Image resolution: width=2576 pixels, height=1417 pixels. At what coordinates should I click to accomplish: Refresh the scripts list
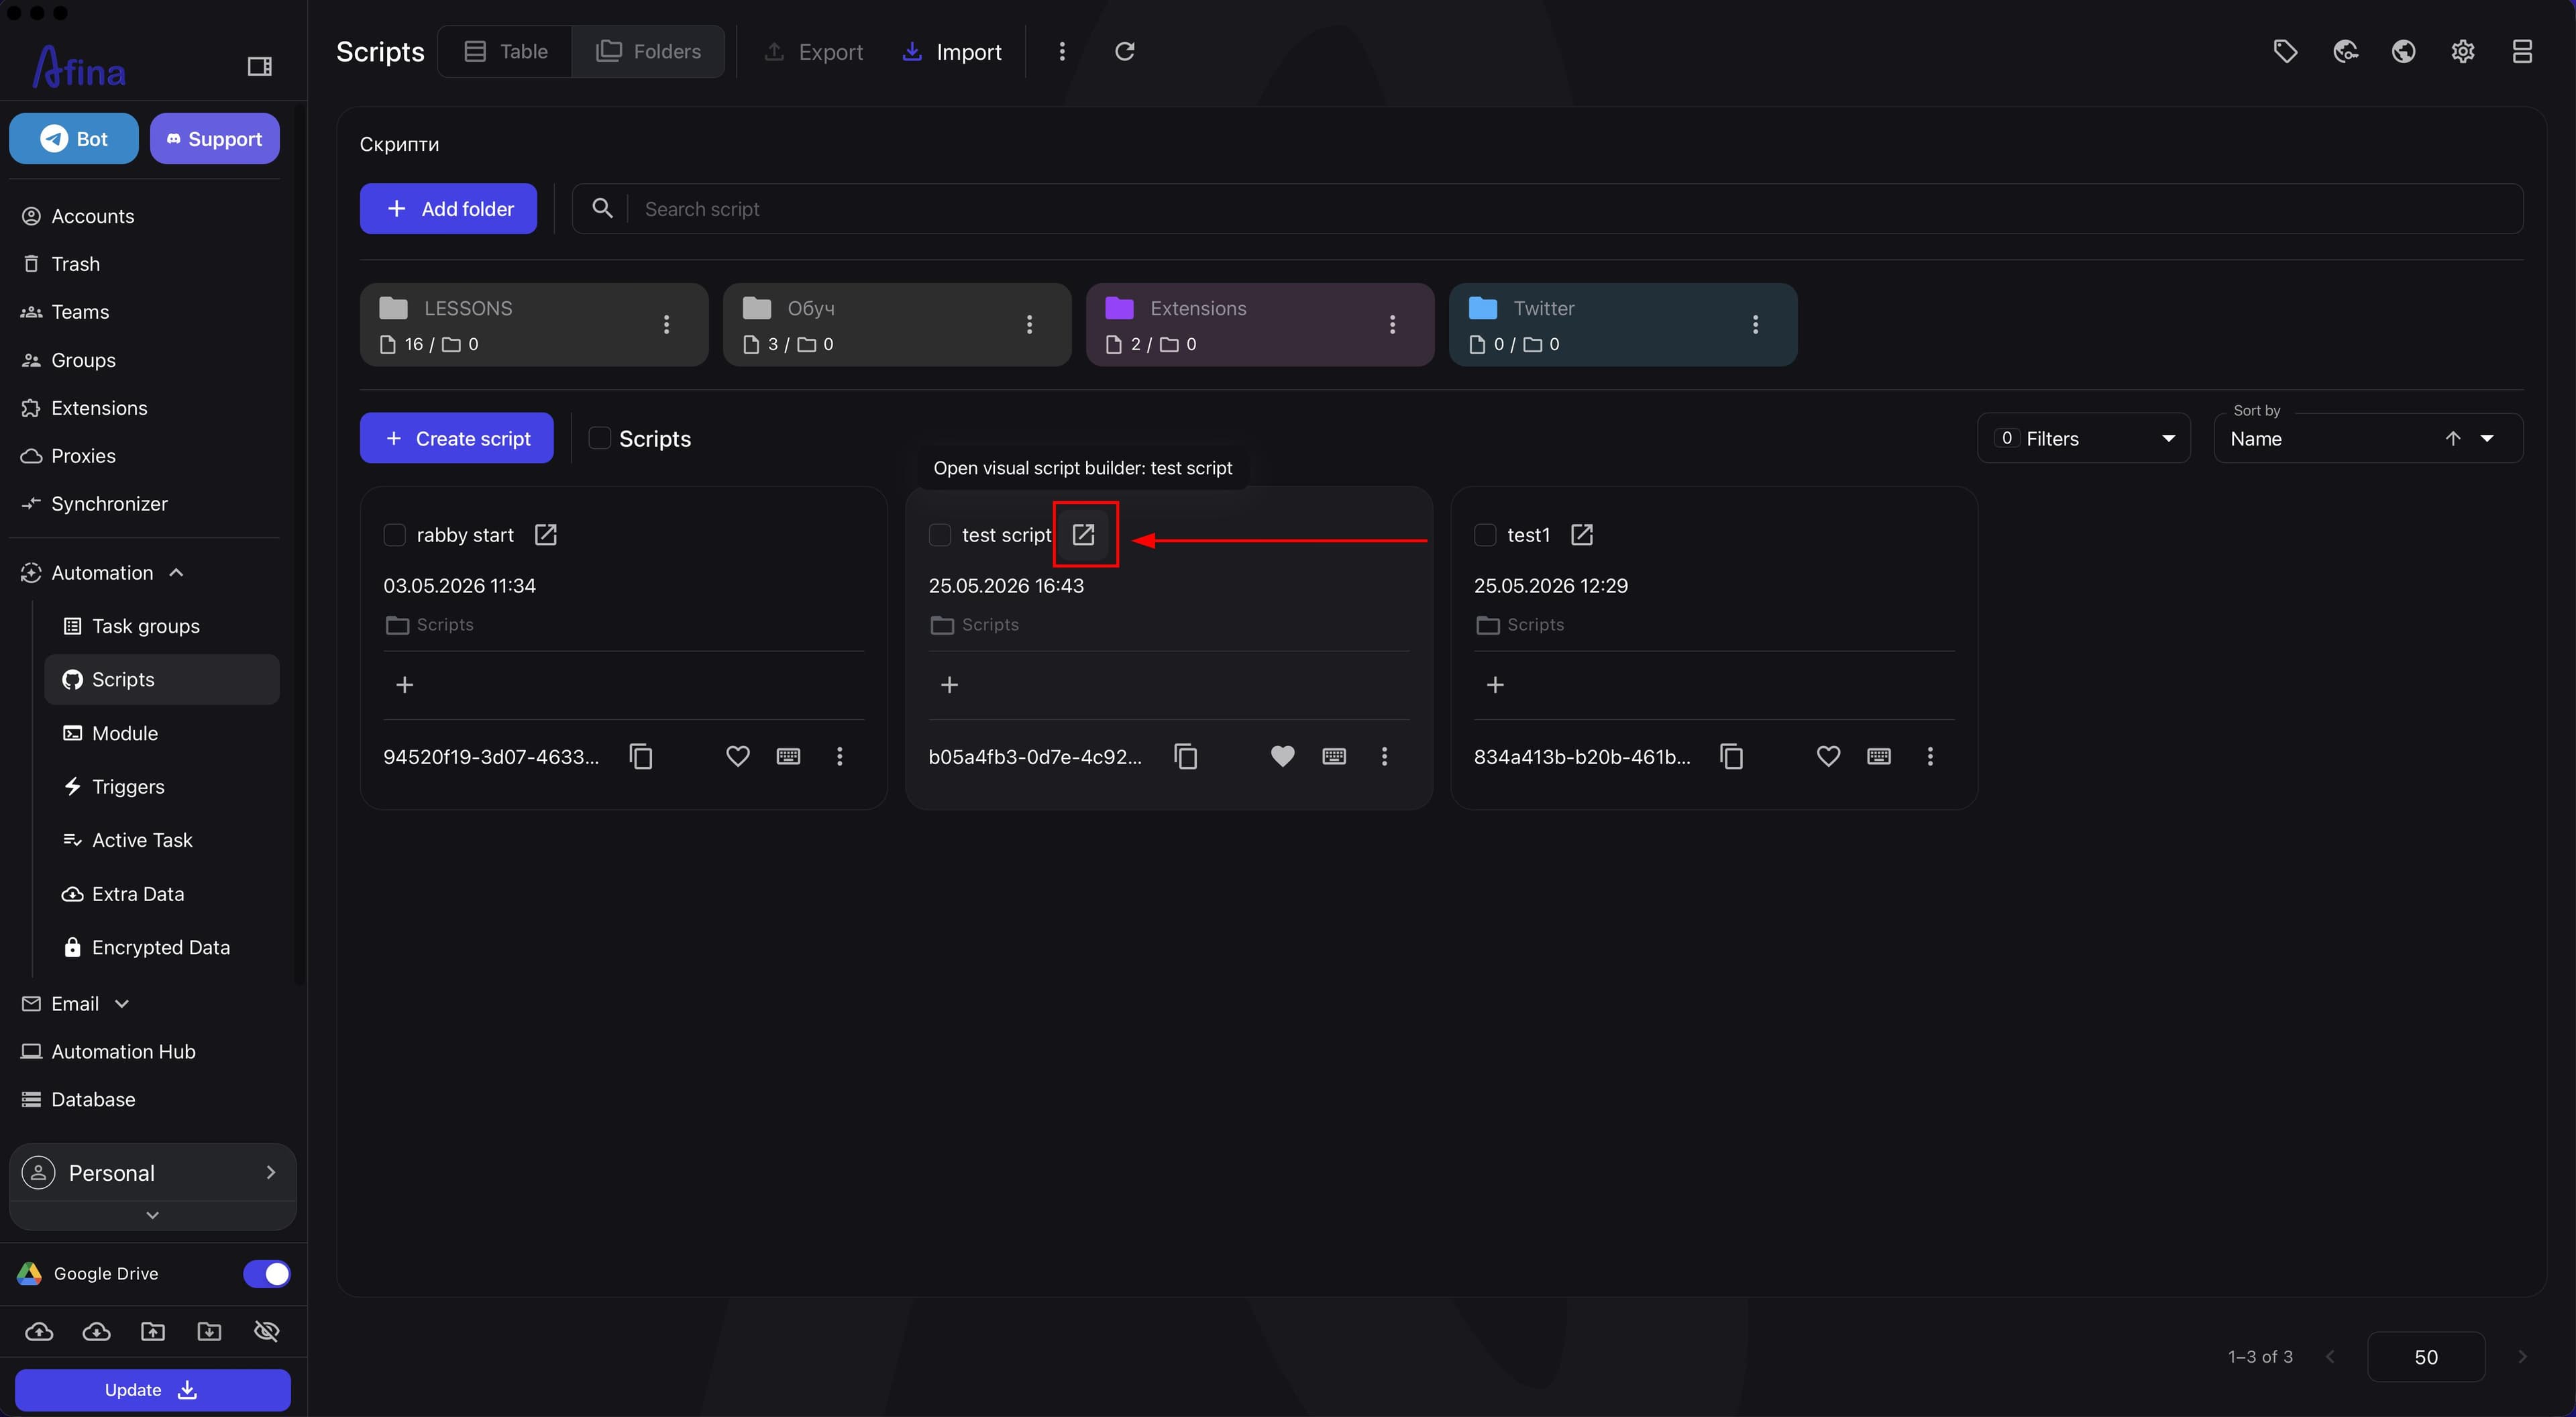pos(1124,51)
